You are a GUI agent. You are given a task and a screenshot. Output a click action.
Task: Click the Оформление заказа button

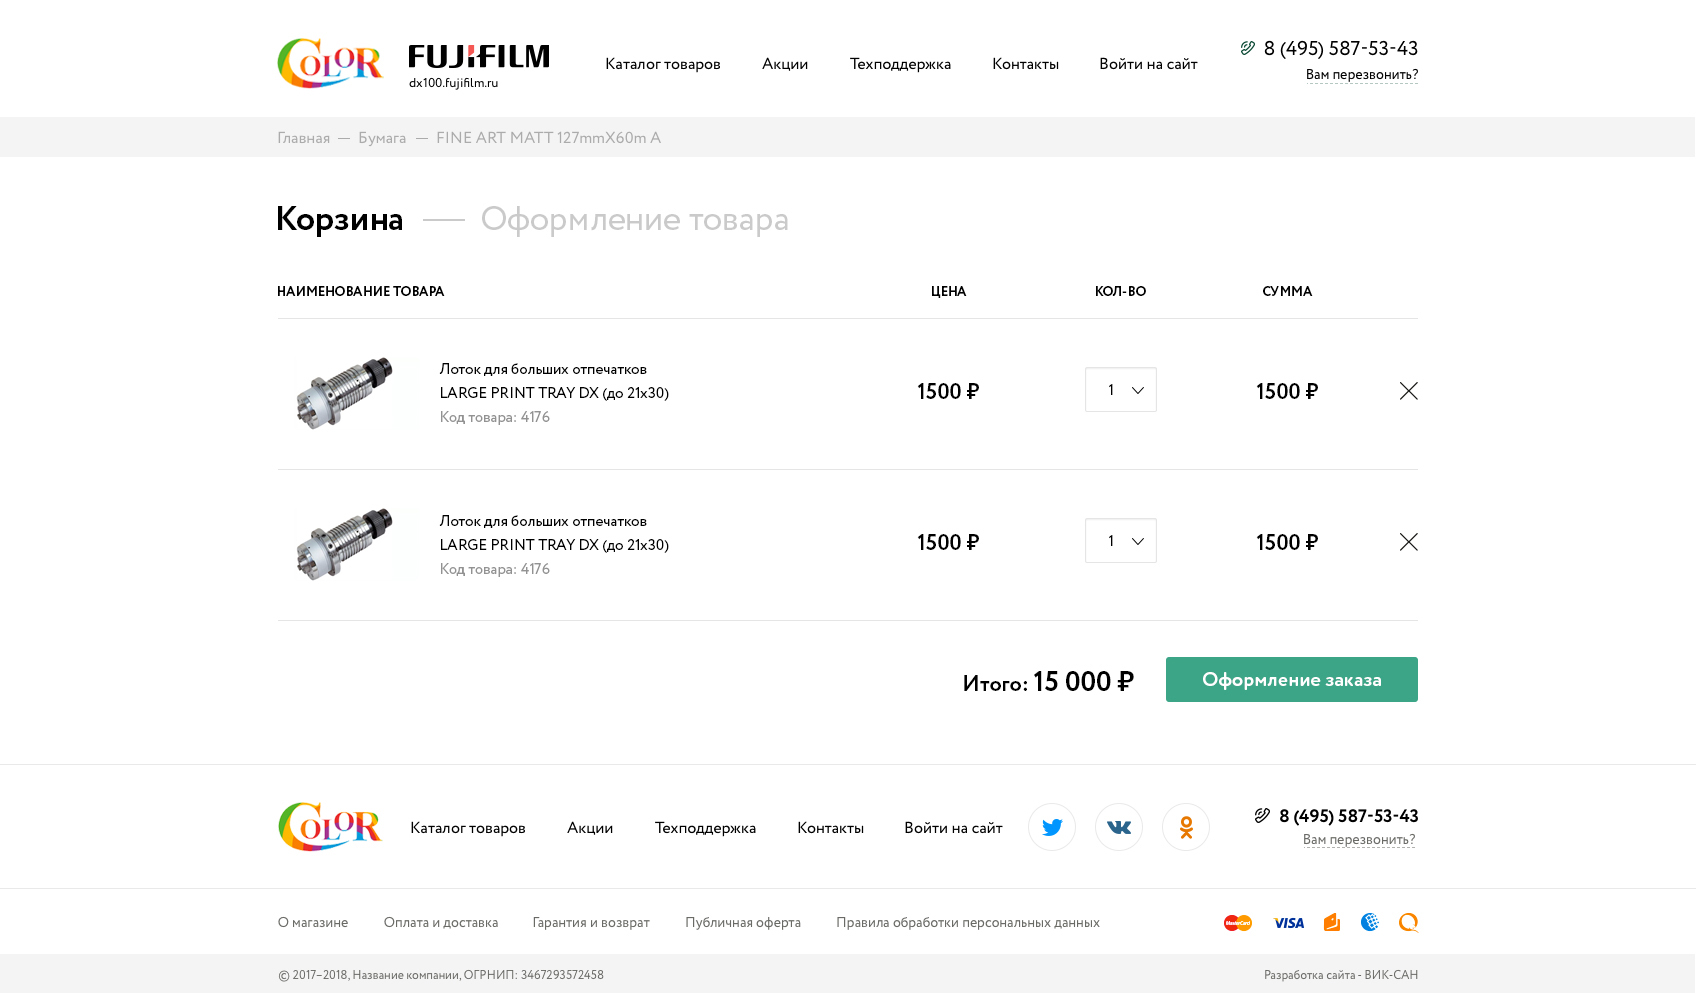coord(1291,679)
